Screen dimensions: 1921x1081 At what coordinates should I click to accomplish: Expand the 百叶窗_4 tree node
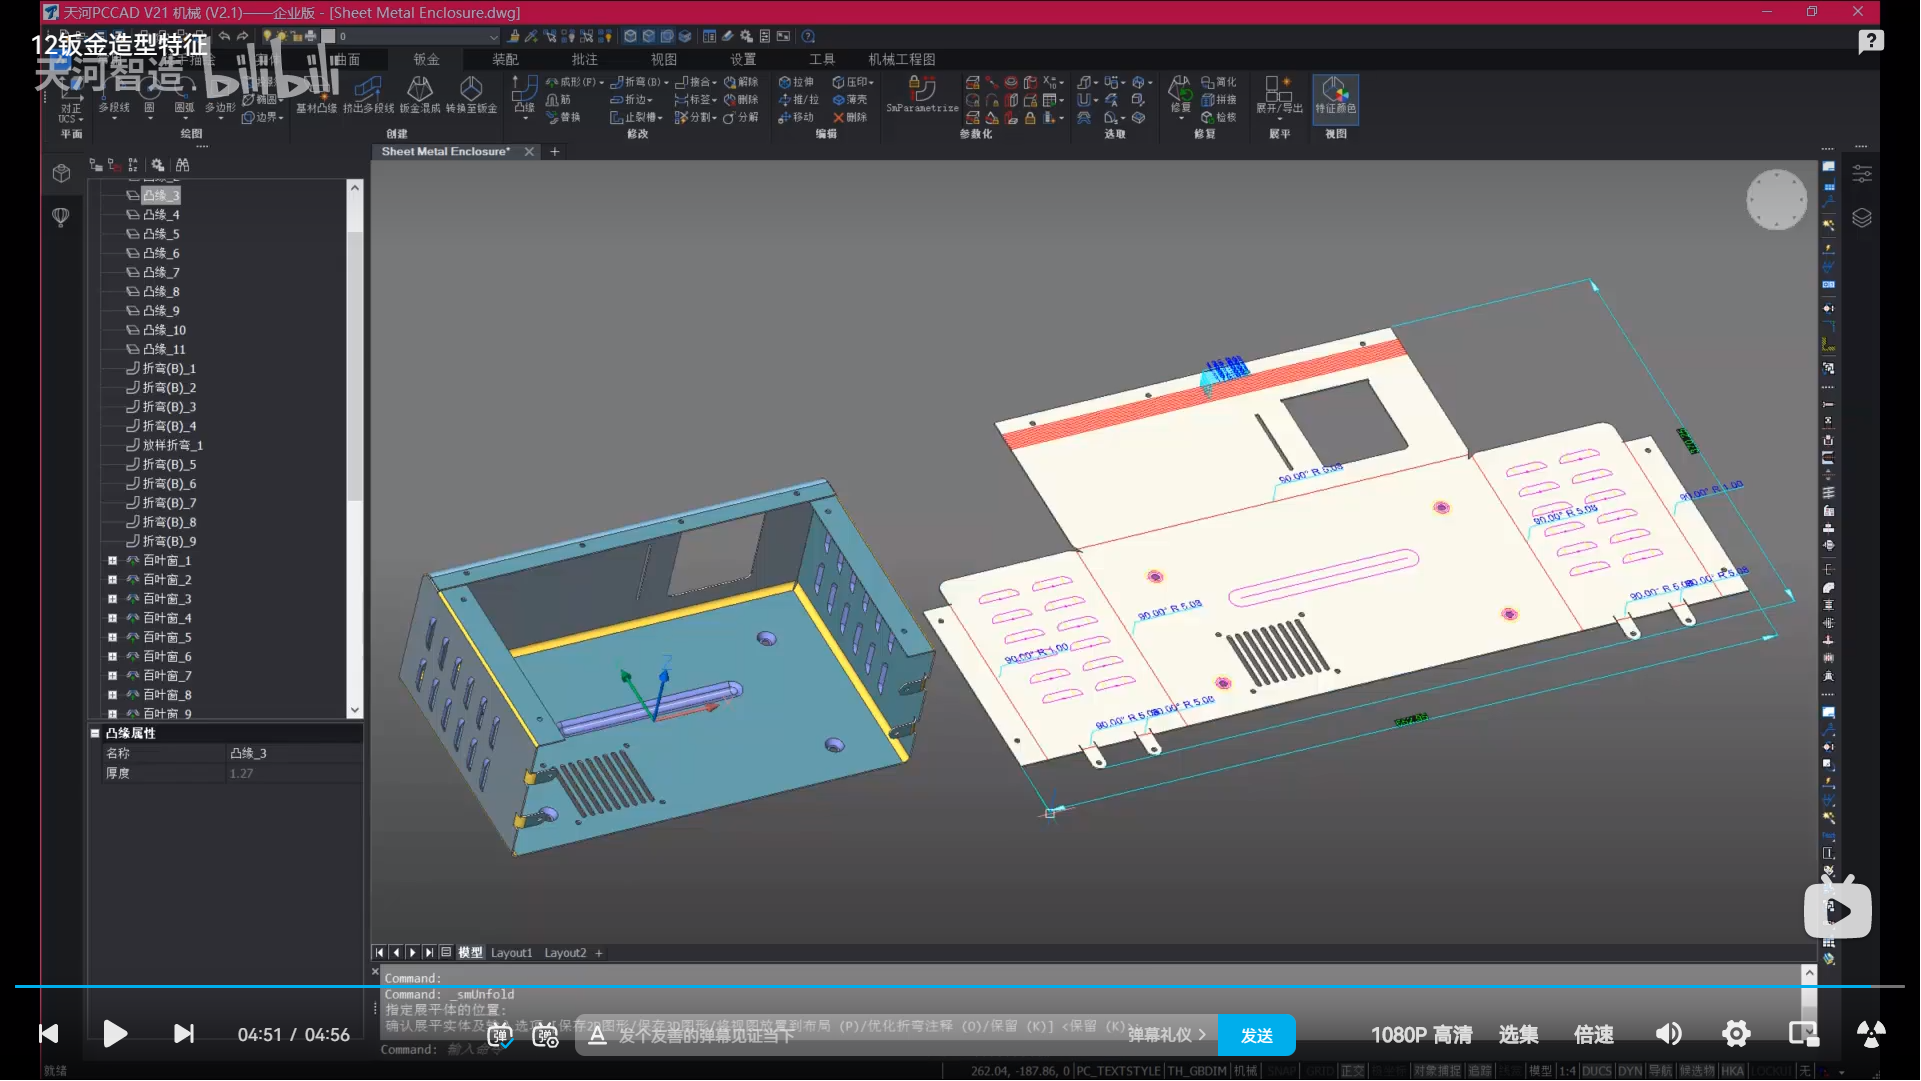112,619
